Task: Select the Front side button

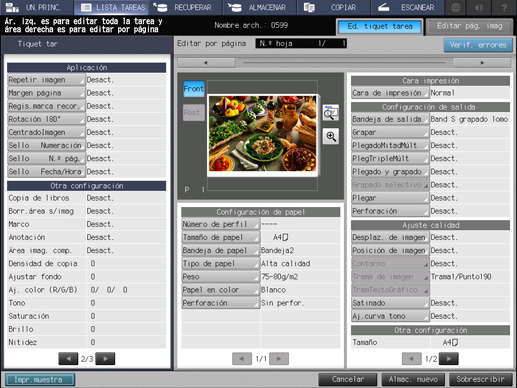Action: click(x=194, y=89)
